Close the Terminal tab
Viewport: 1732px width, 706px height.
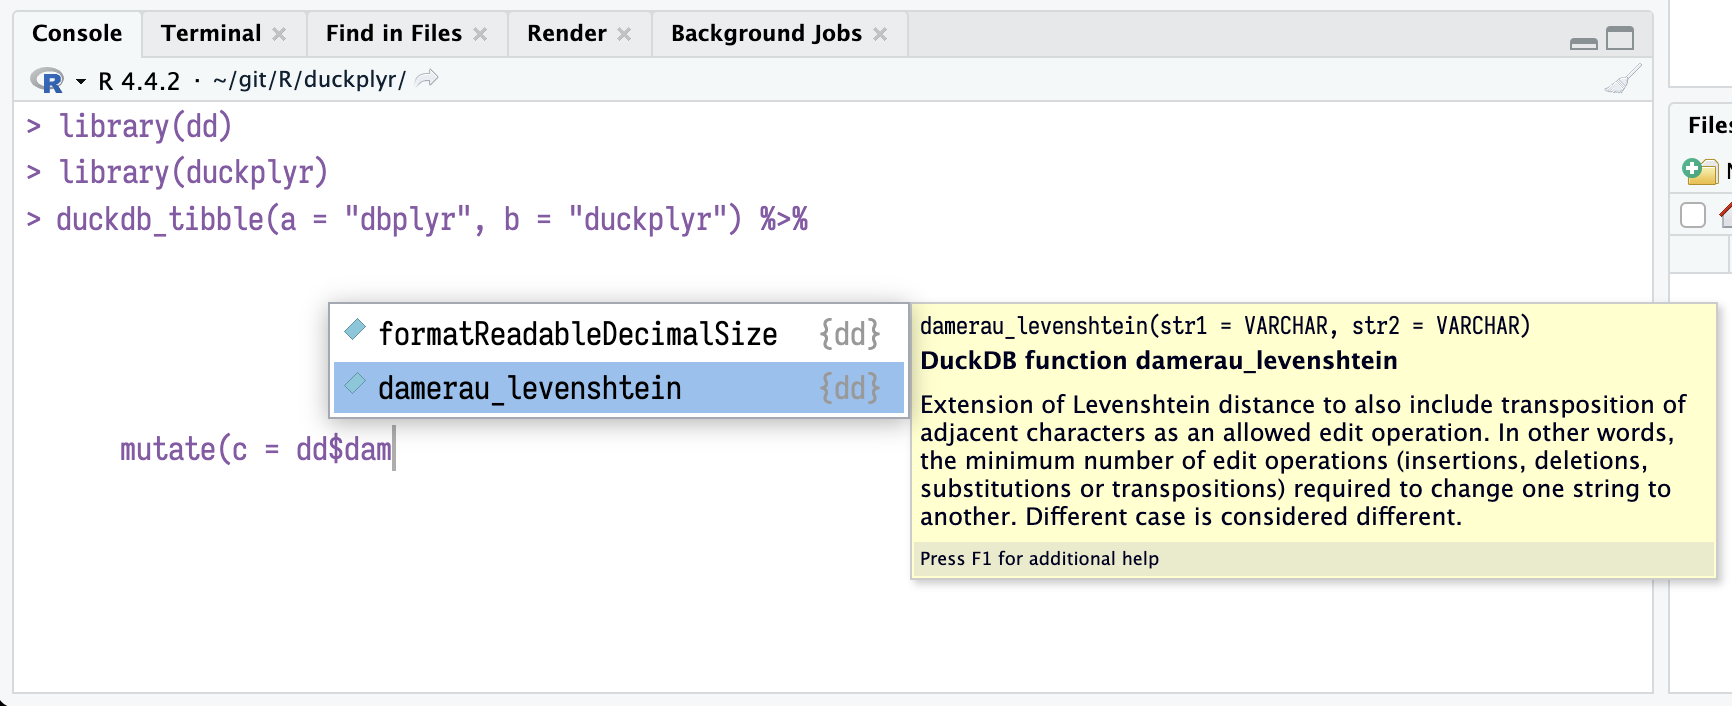280,35
